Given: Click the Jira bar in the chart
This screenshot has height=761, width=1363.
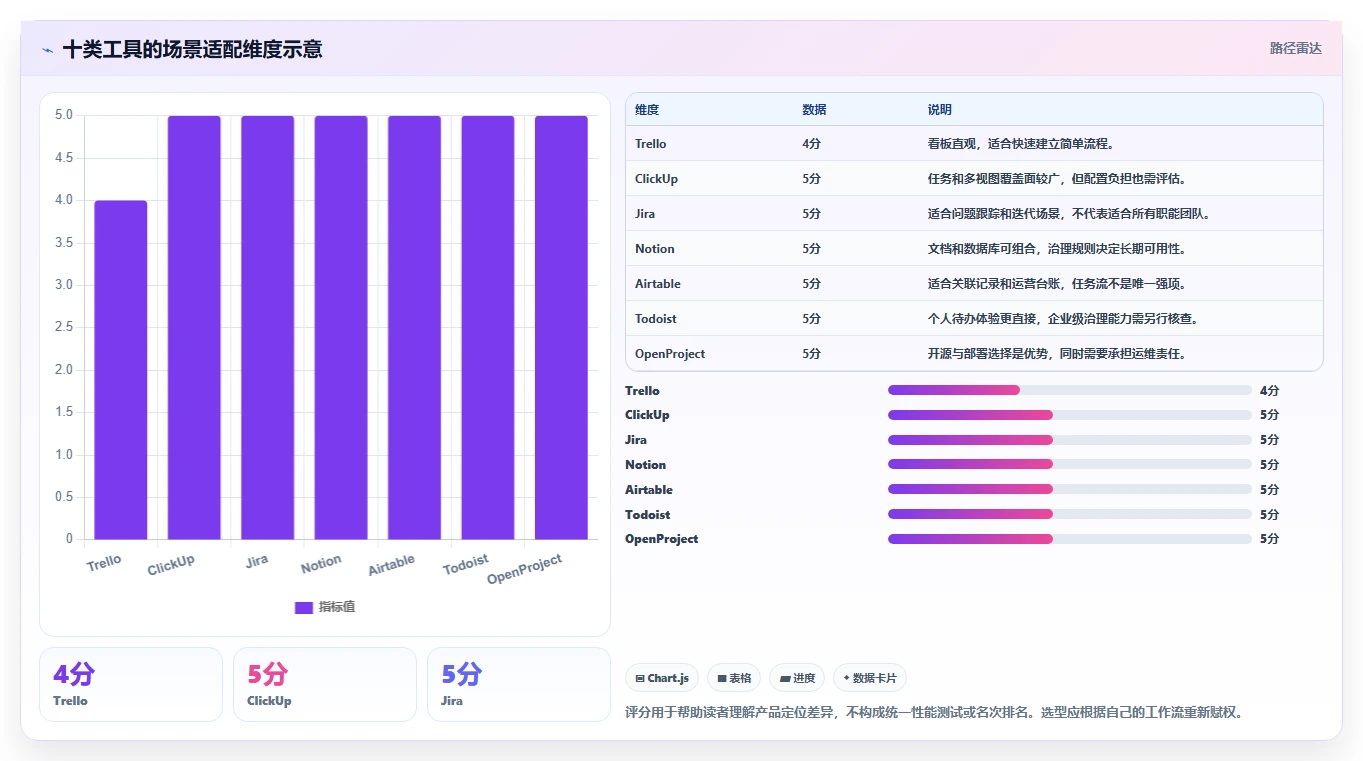Looking at the screenshot, I should pos(268,328).
